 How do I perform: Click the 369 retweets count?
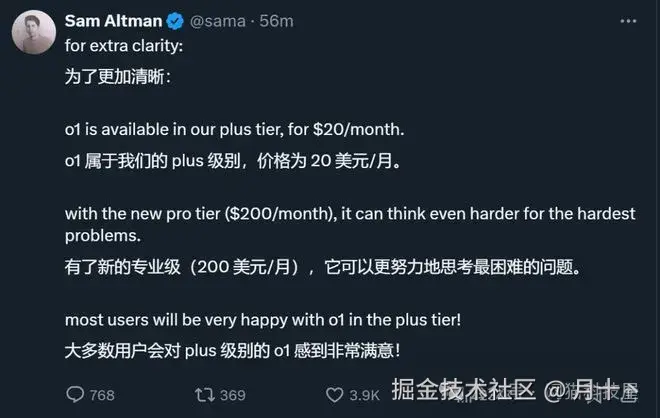click(x=232, y=395)
